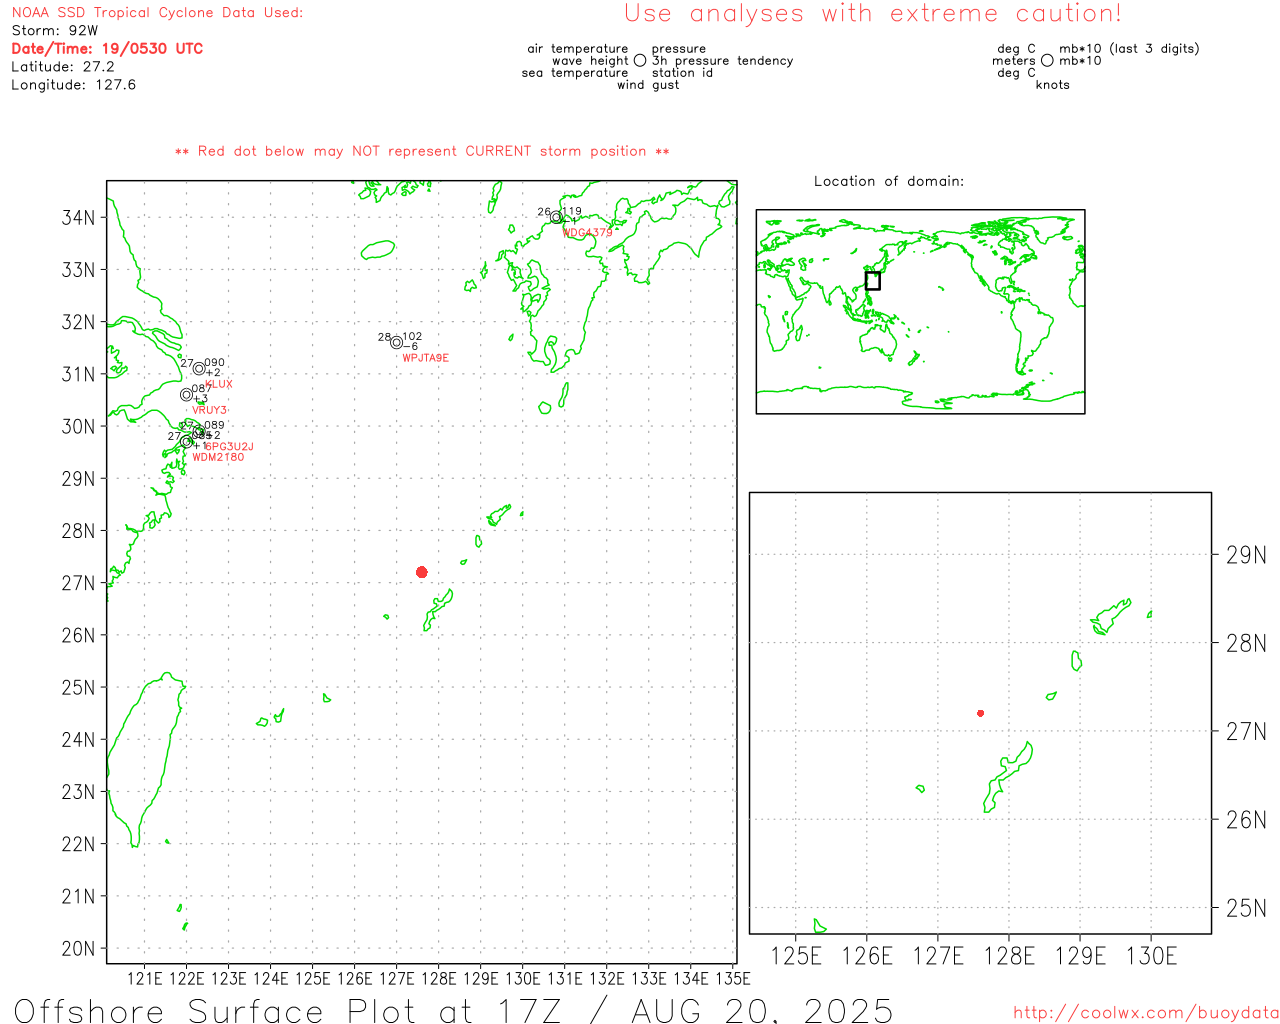The image size is (1280, 1024).
Task: Click the legend circle beside meters label
Action: [x=1047, y=61]
